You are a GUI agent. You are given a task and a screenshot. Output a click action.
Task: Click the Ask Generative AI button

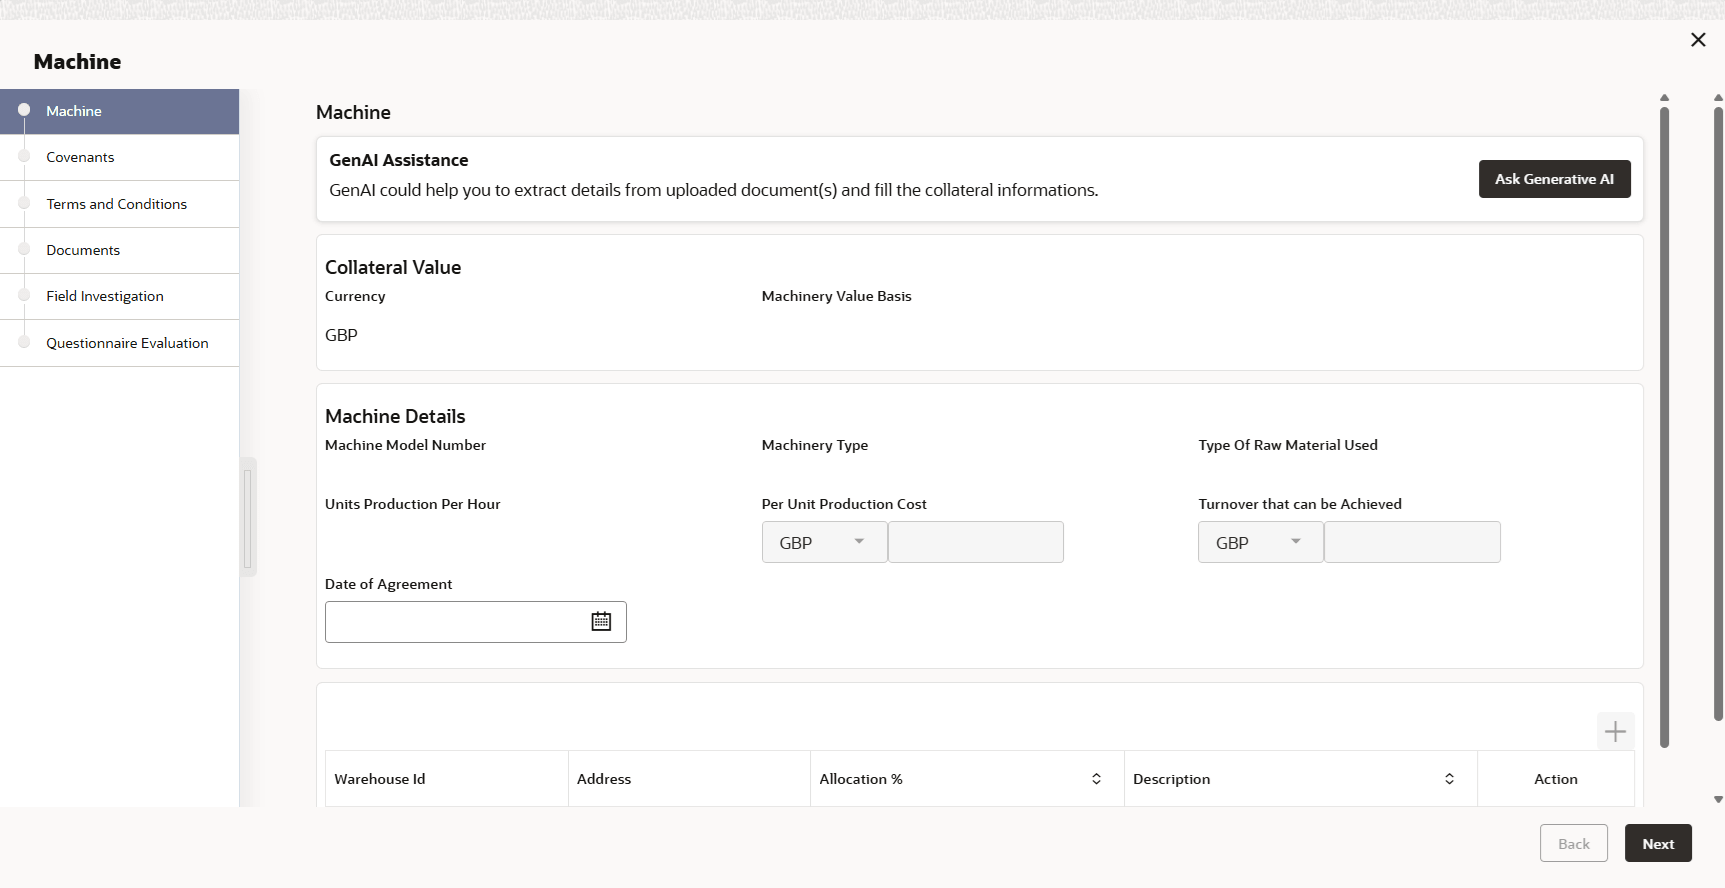pyautogui.click(x=1554, y=179)
